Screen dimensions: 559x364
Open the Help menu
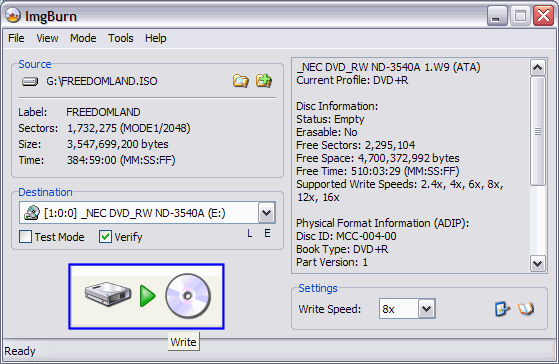tap(155, 38)
